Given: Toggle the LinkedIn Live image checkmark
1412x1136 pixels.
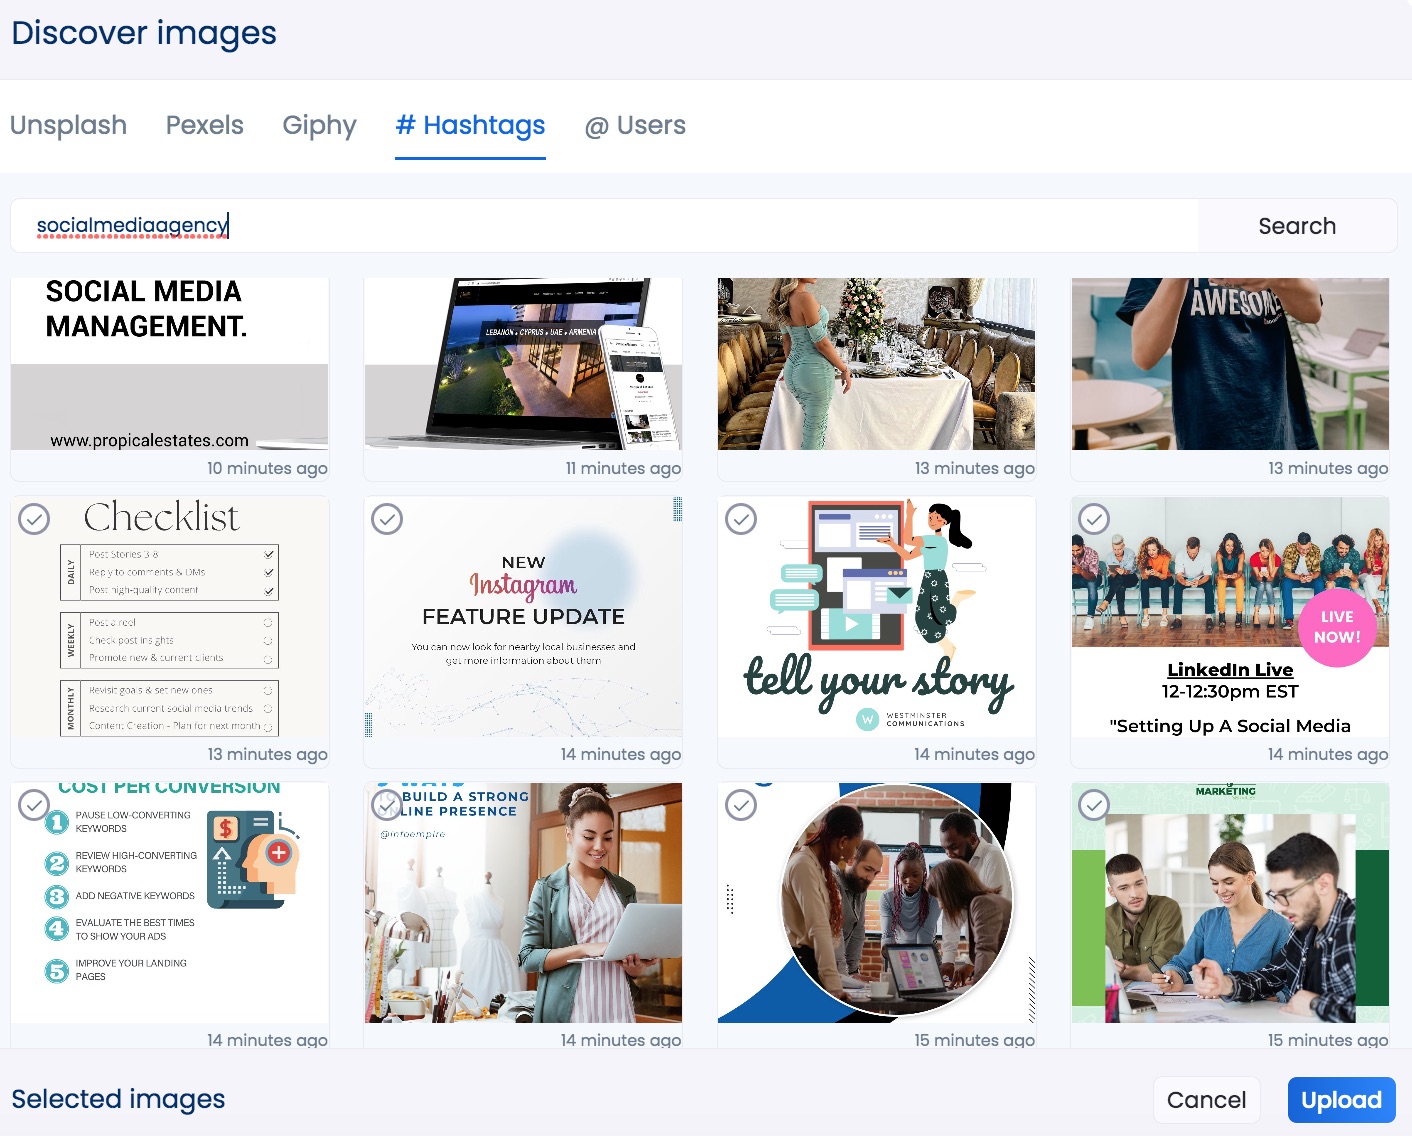Looking at the screenshot, I should pyautogui.click(x=1094, y=520).
